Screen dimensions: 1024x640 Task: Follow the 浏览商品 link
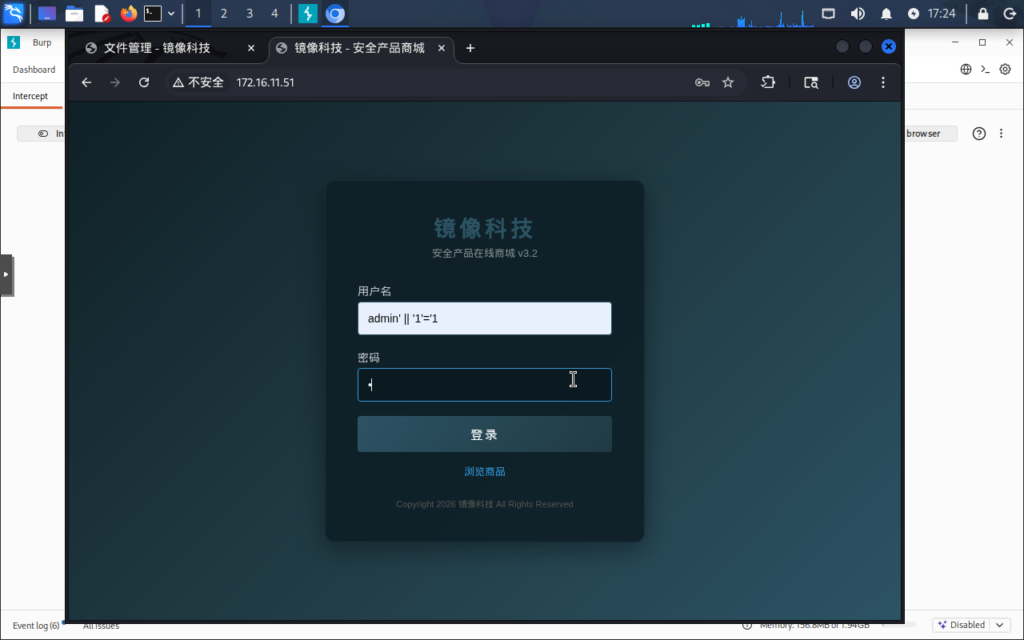coord(484,472)
